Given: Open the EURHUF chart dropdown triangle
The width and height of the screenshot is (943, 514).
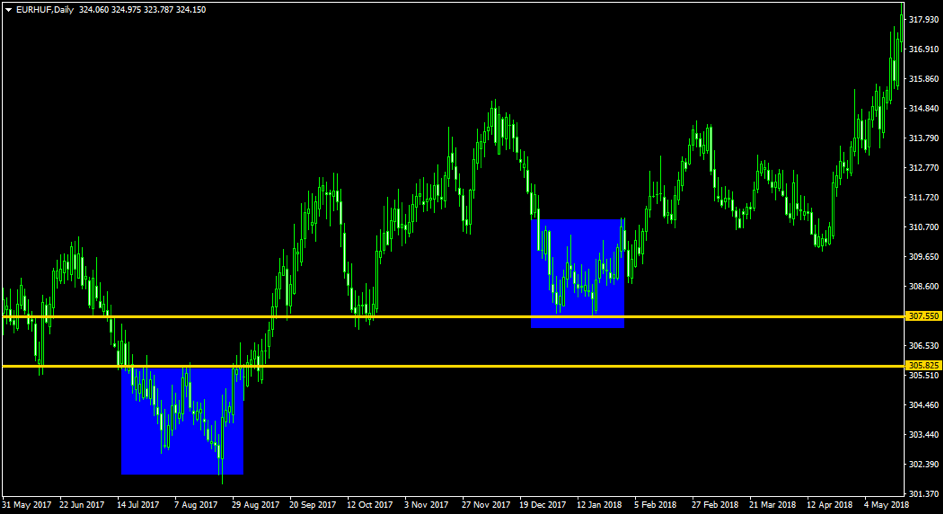Looking at the screenshot, I should 8,10.
